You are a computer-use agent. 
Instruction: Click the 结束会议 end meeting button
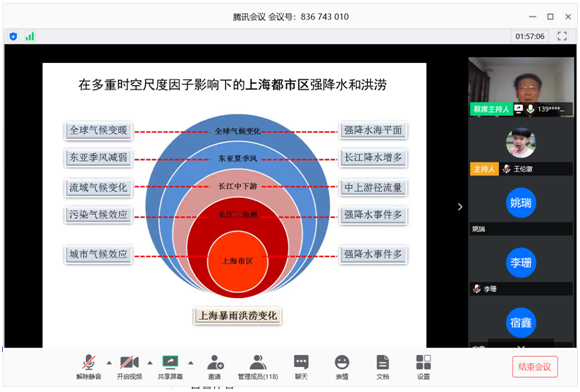click(x=535, y=366)
